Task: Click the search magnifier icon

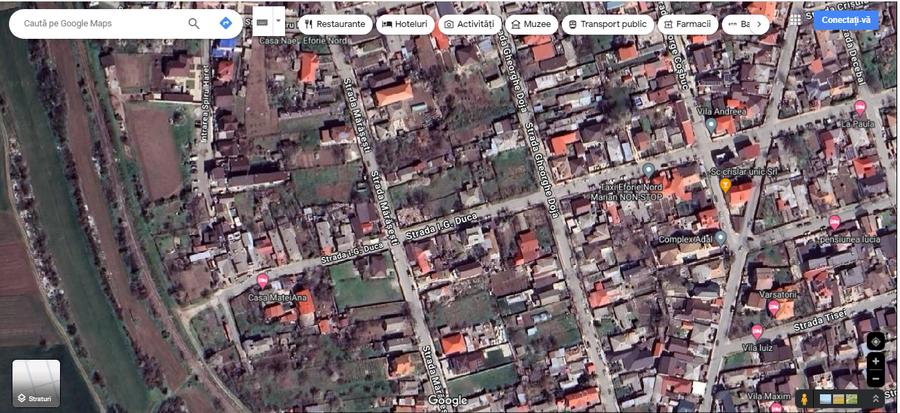Action: (x=194, y=24)
